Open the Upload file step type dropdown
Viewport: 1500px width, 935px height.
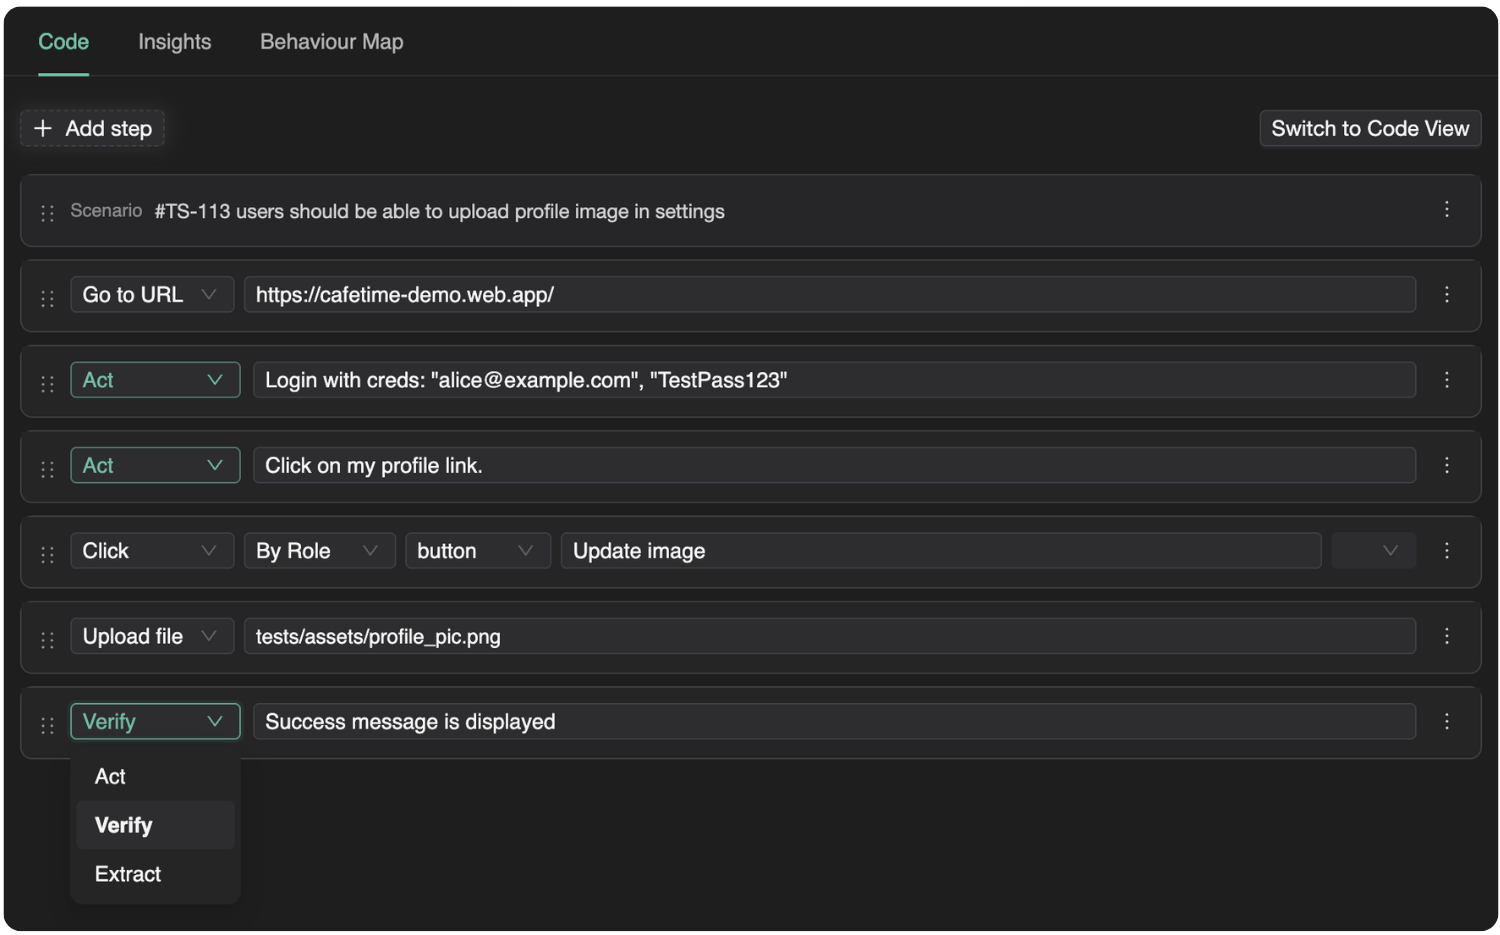pos(152,636)
